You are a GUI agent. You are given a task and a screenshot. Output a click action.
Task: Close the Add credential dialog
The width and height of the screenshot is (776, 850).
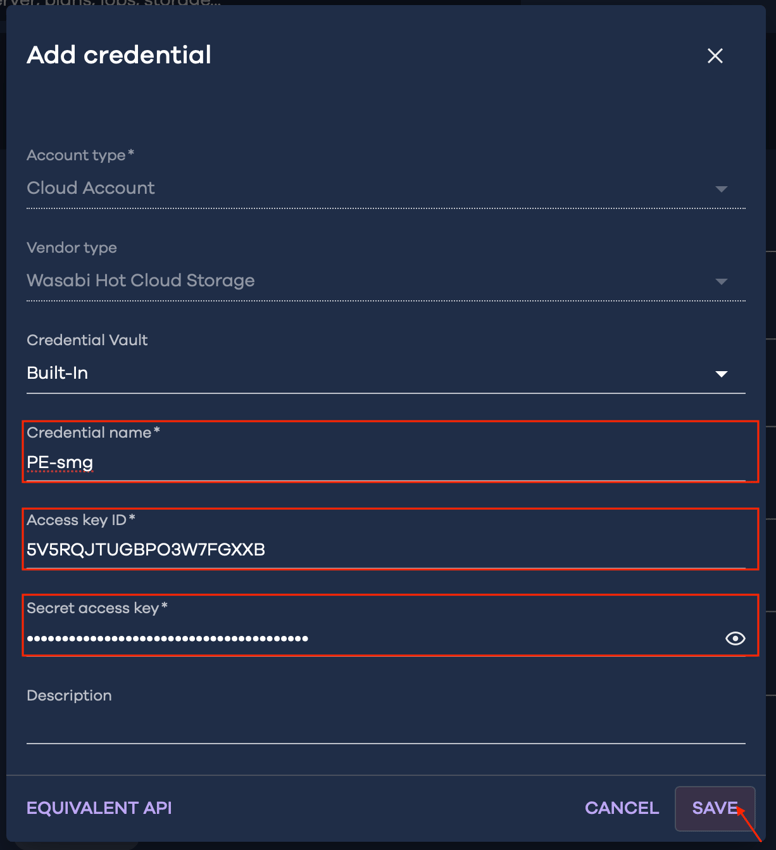(715, 55)
